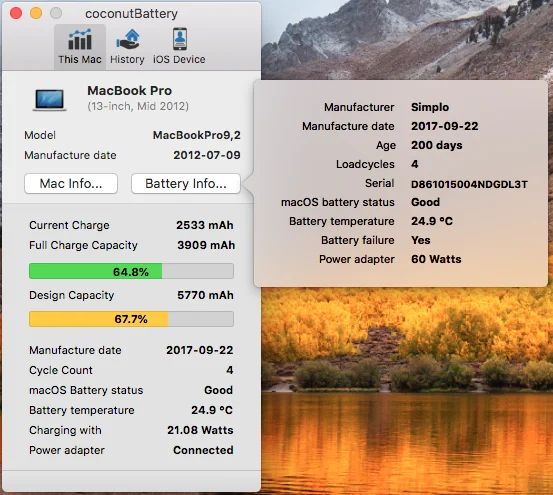
Task: Click the coconutBattery window title
Action: (131, 14)
